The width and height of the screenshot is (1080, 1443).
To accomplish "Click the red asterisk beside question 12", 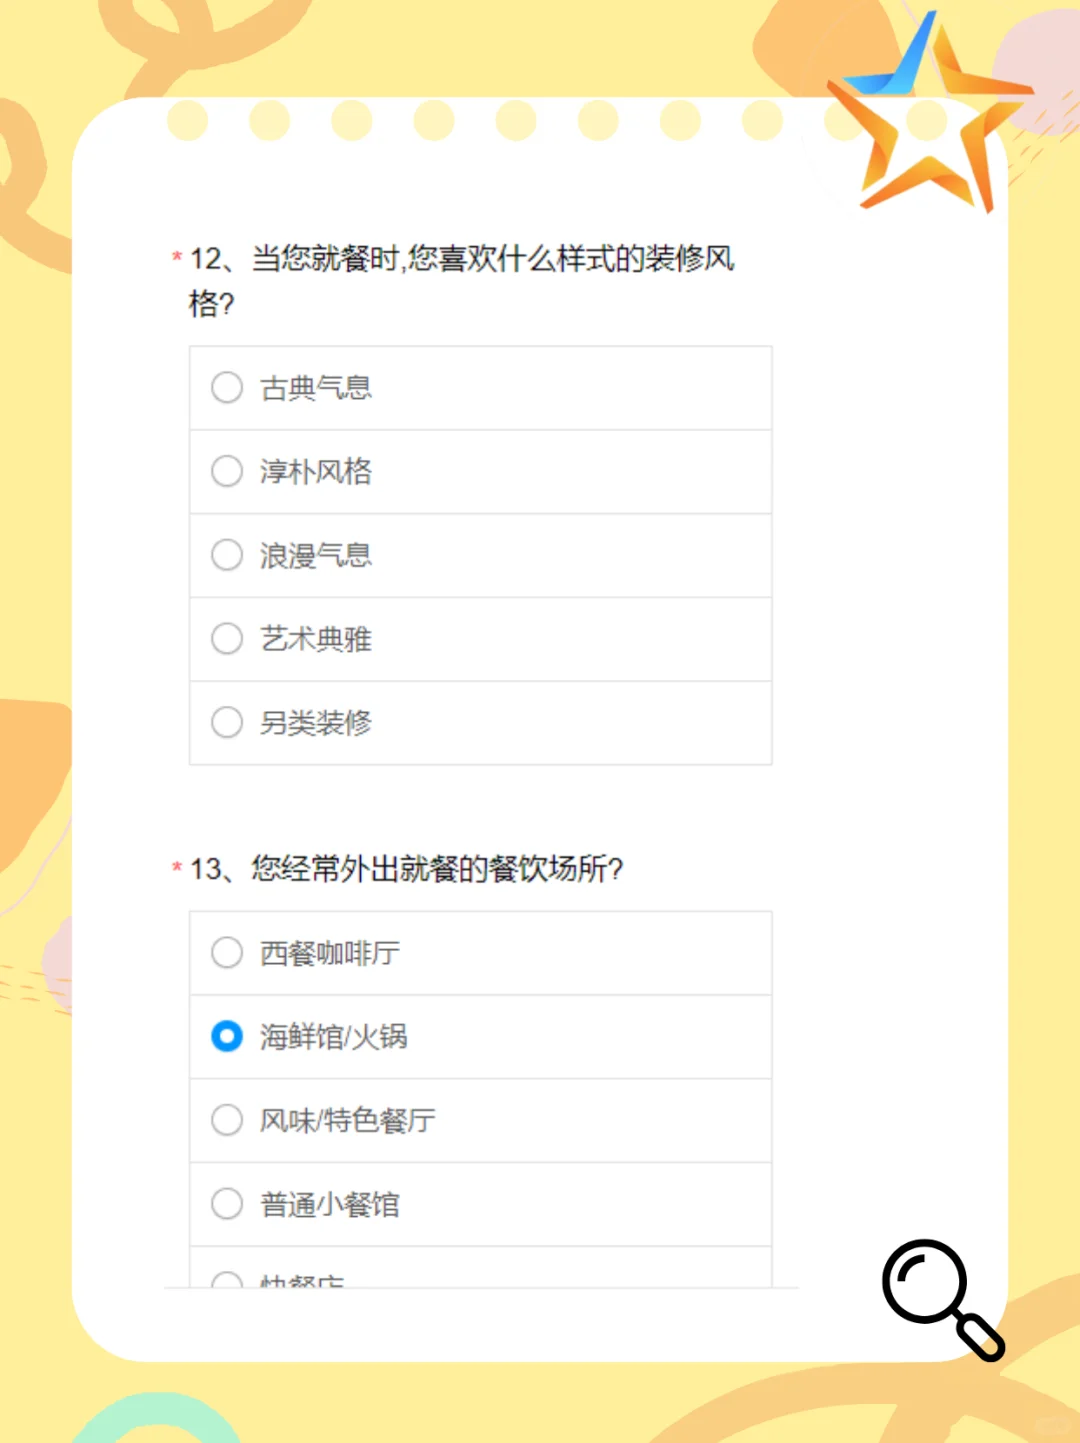I will (x=177, y=257).
